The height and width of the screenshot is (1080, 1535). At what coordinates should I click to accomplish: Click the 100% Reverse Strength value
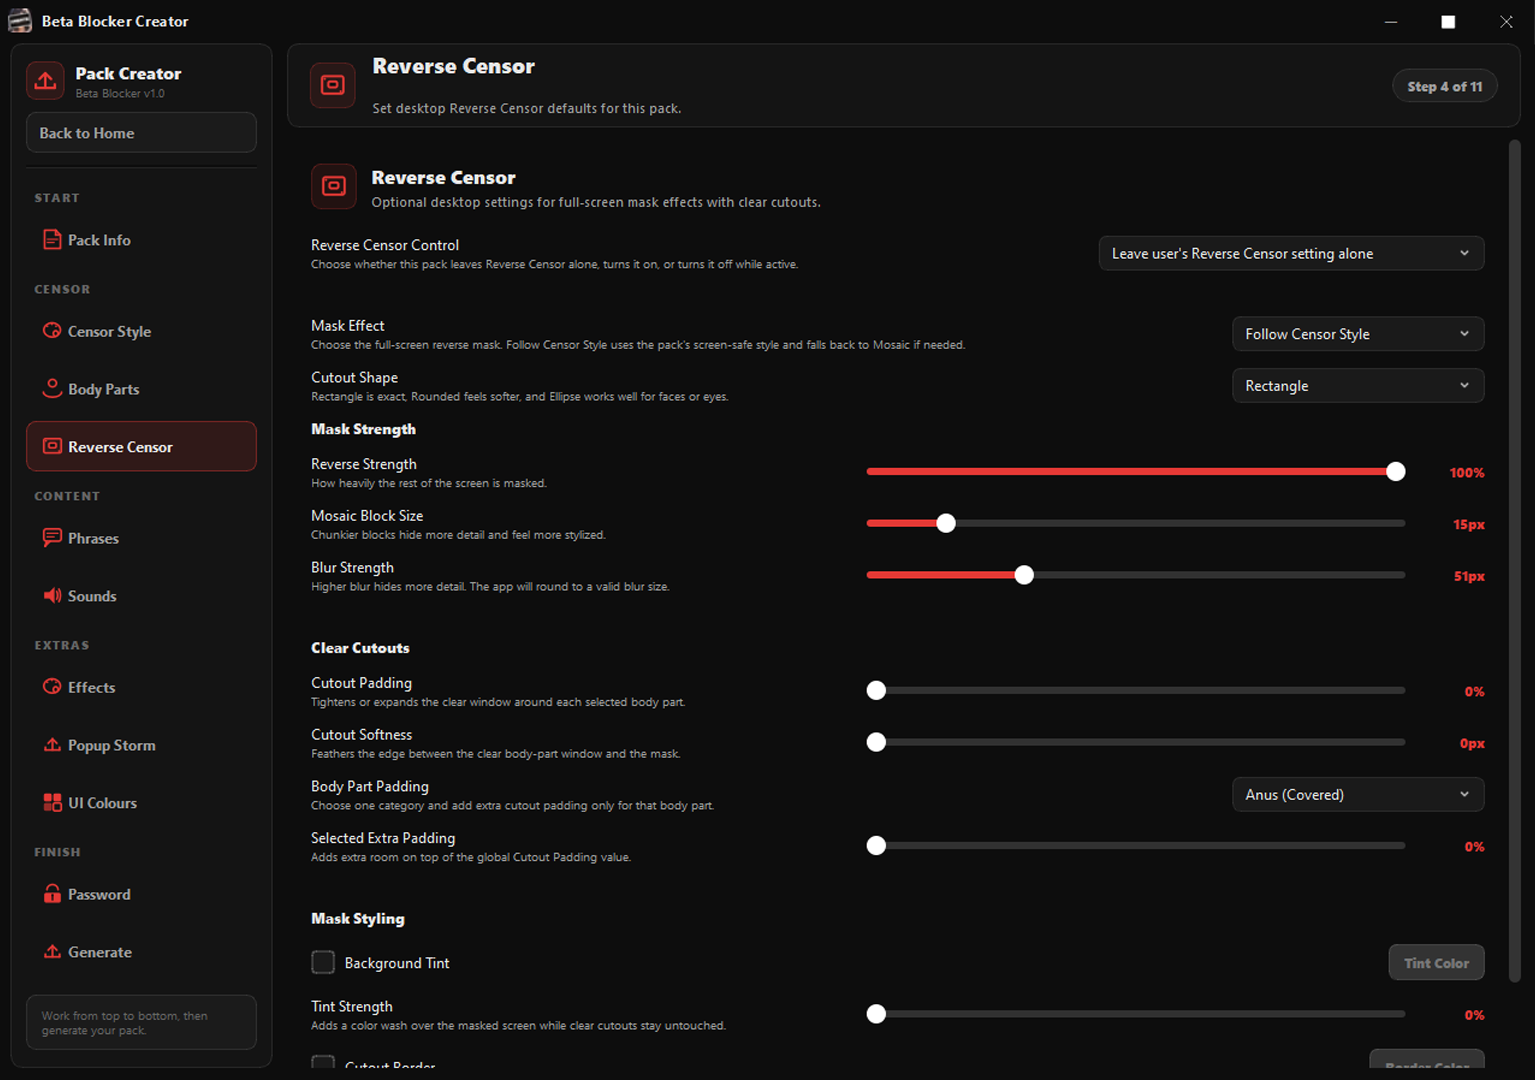tap(1466, 473)
